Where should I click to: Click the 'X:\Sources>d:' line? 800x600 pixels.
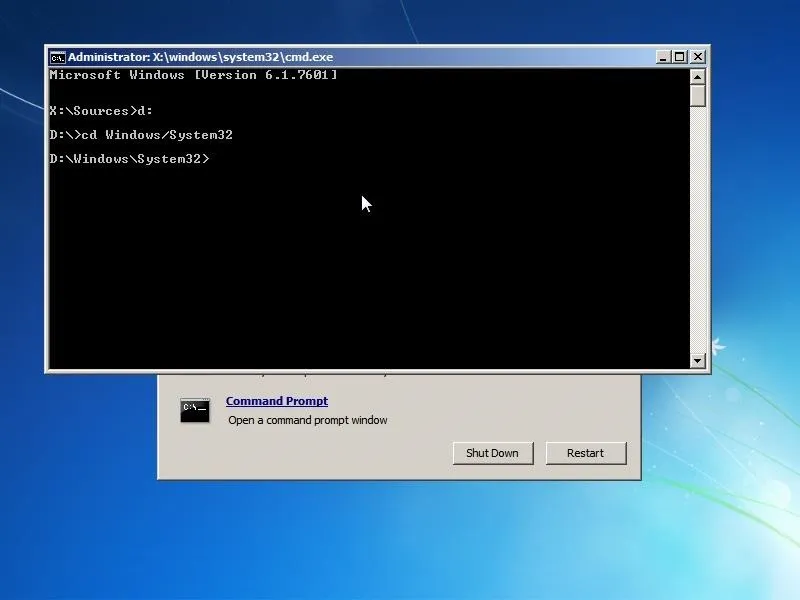[101, 111]
